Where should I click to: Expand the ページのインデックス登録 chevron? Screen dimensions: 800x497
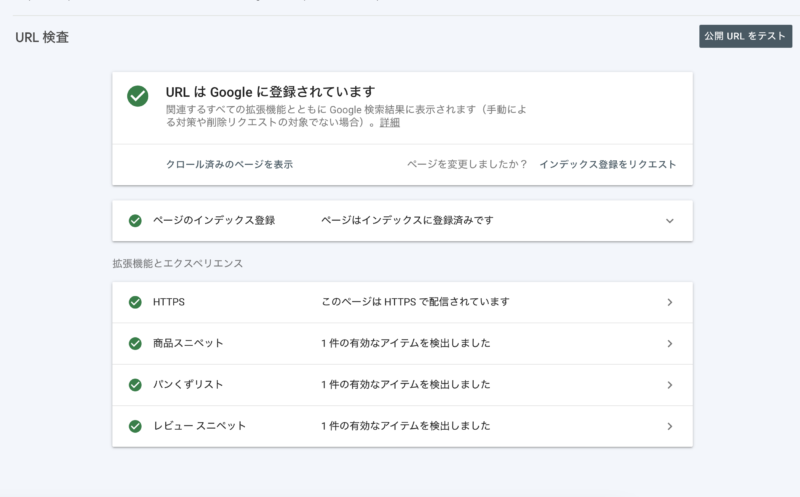click(670, 221)
